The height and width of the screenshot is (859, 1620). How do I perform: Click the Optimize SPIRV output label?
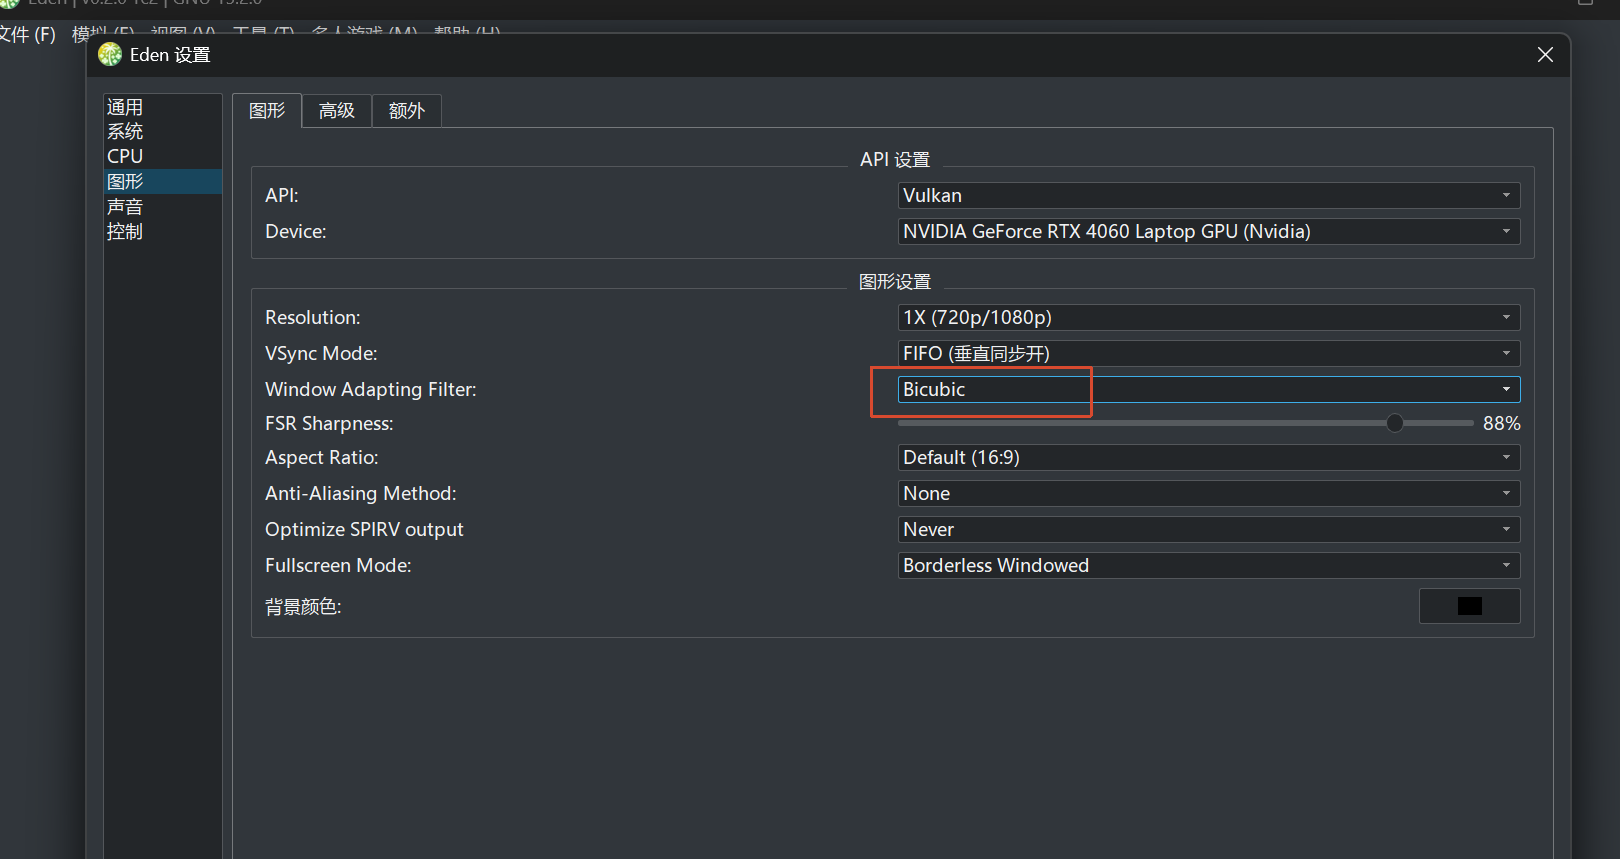(364, 530)
